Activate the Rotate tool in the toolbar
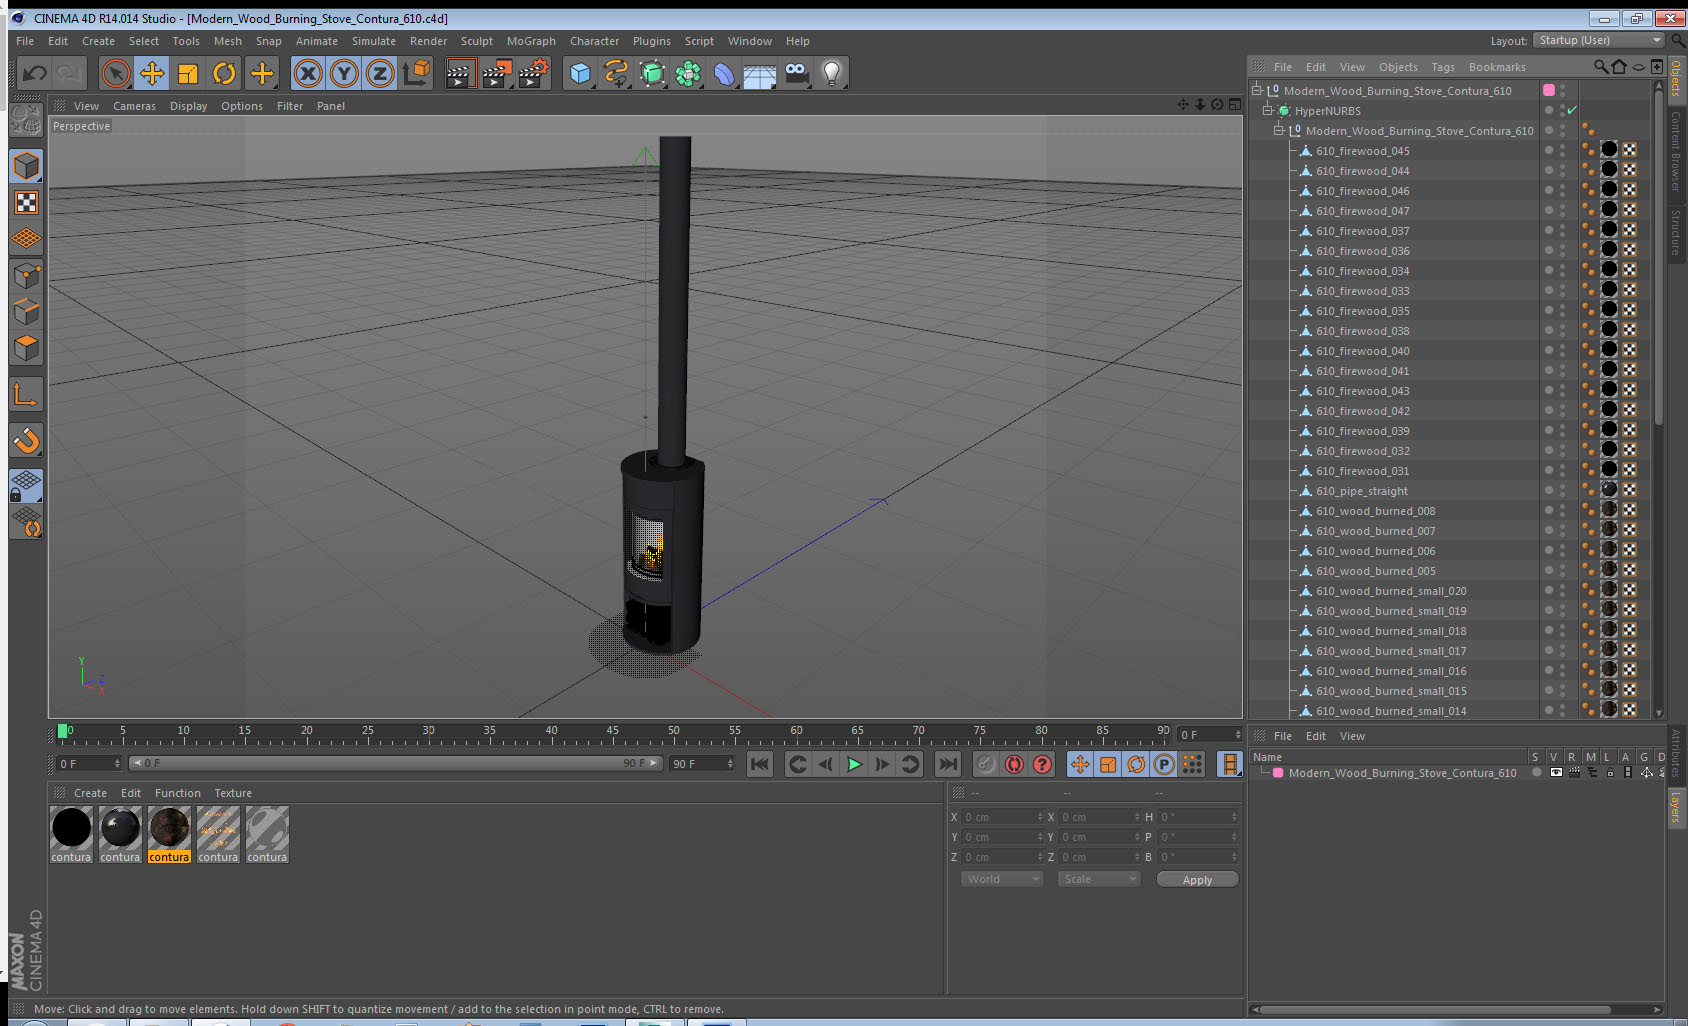 [x=225, y=73]
